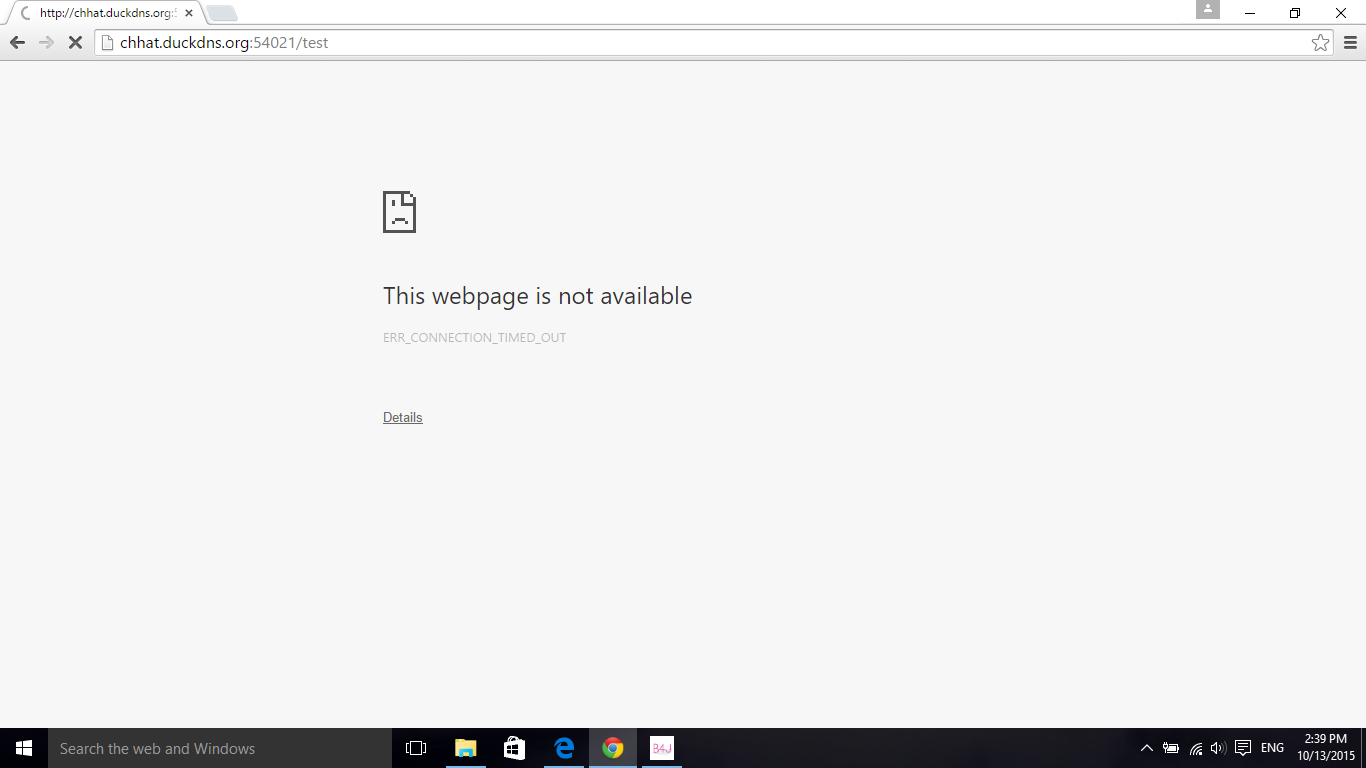Open a new tab
The width and height of the screenshot is (1366, 768).
coord(222,14)
